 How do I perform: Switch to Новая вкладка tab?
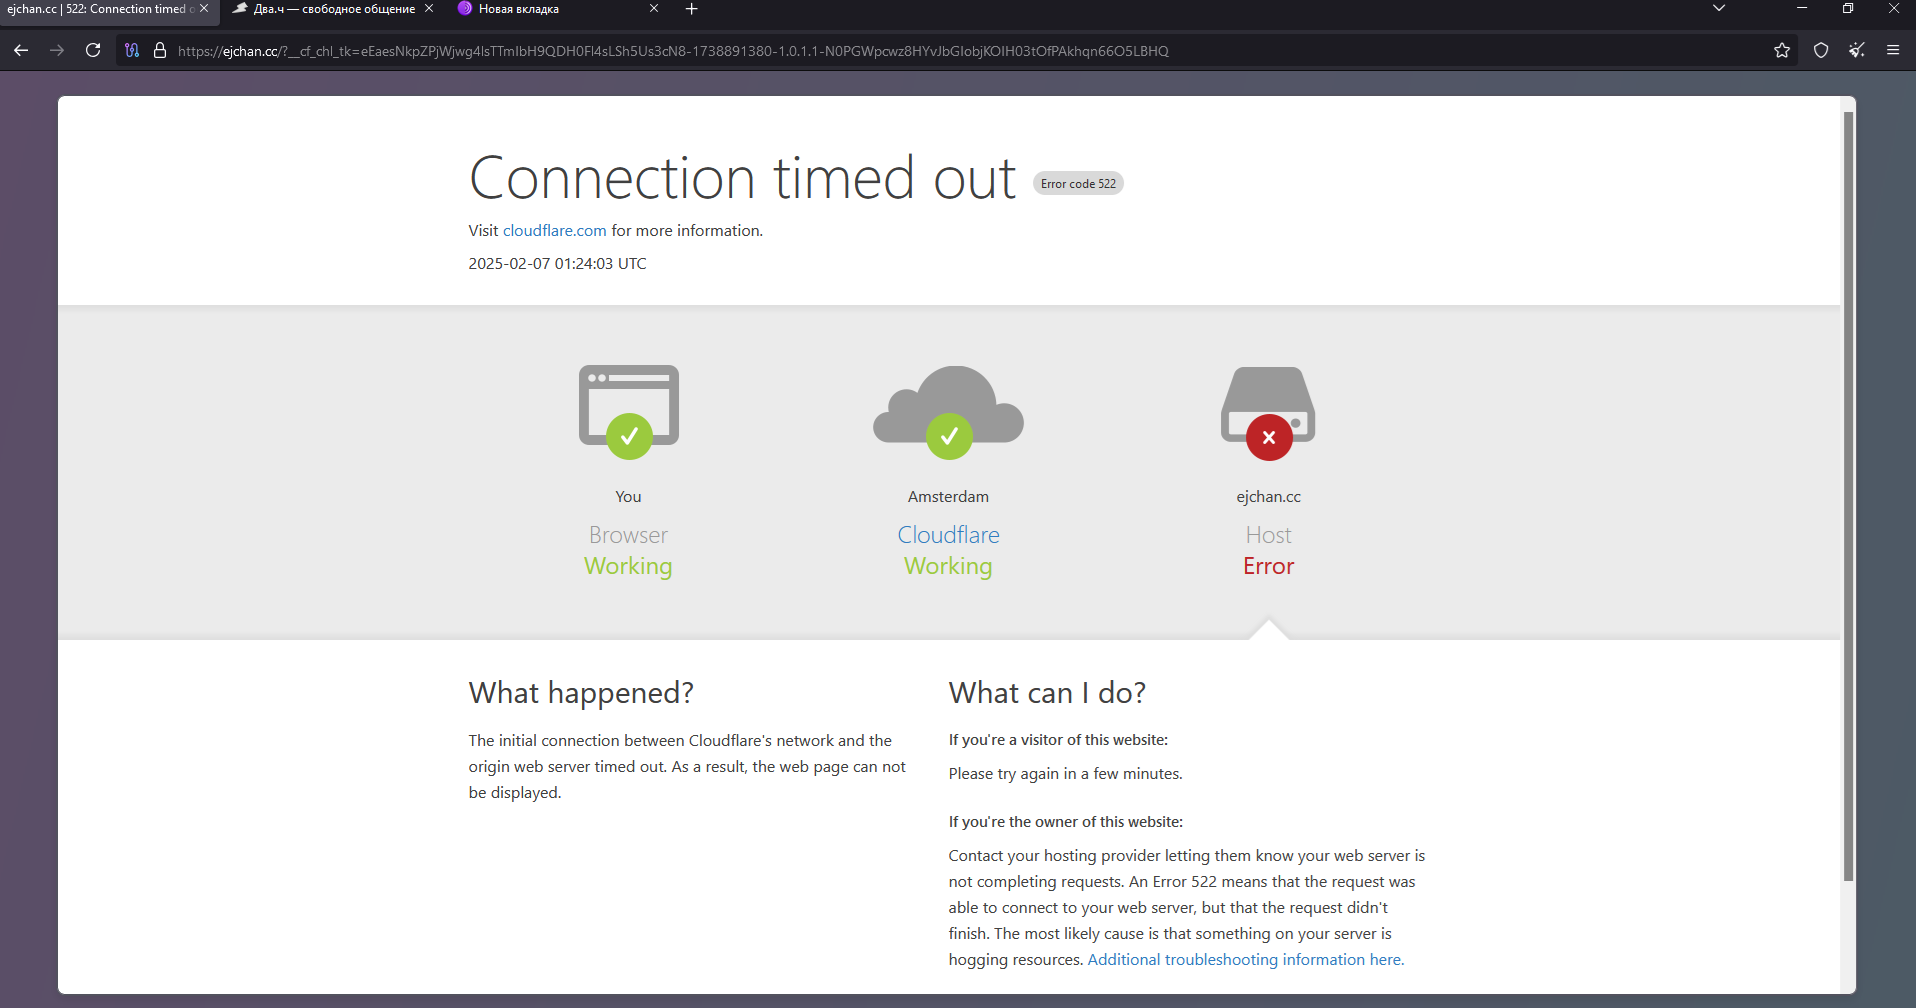[519, 9]
